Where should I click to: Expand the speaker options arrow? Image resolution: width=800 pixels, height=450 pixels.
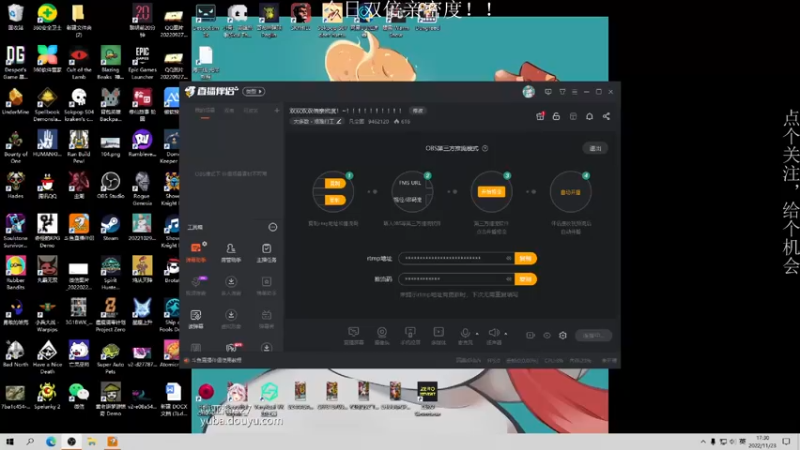506,334
